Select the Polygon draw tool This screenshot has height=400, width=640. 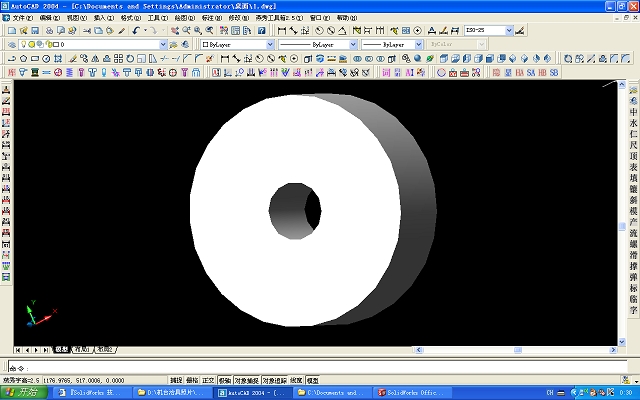23,59
